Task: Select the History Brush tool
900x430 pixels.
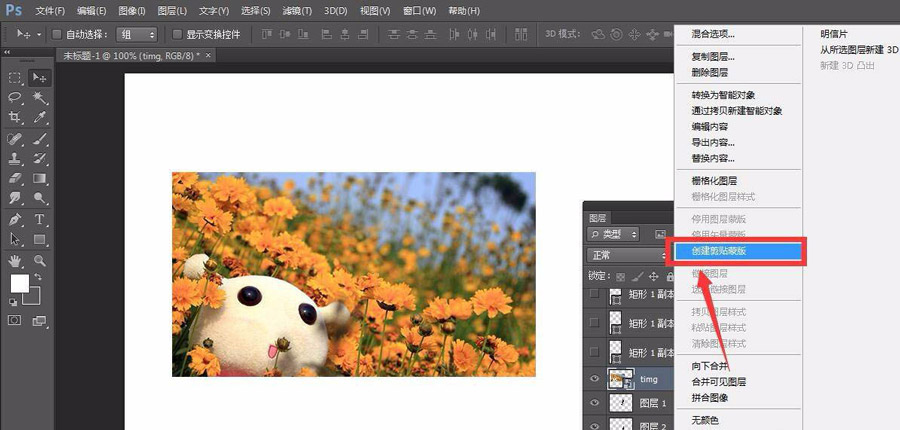Action: [x=39, y=158]
